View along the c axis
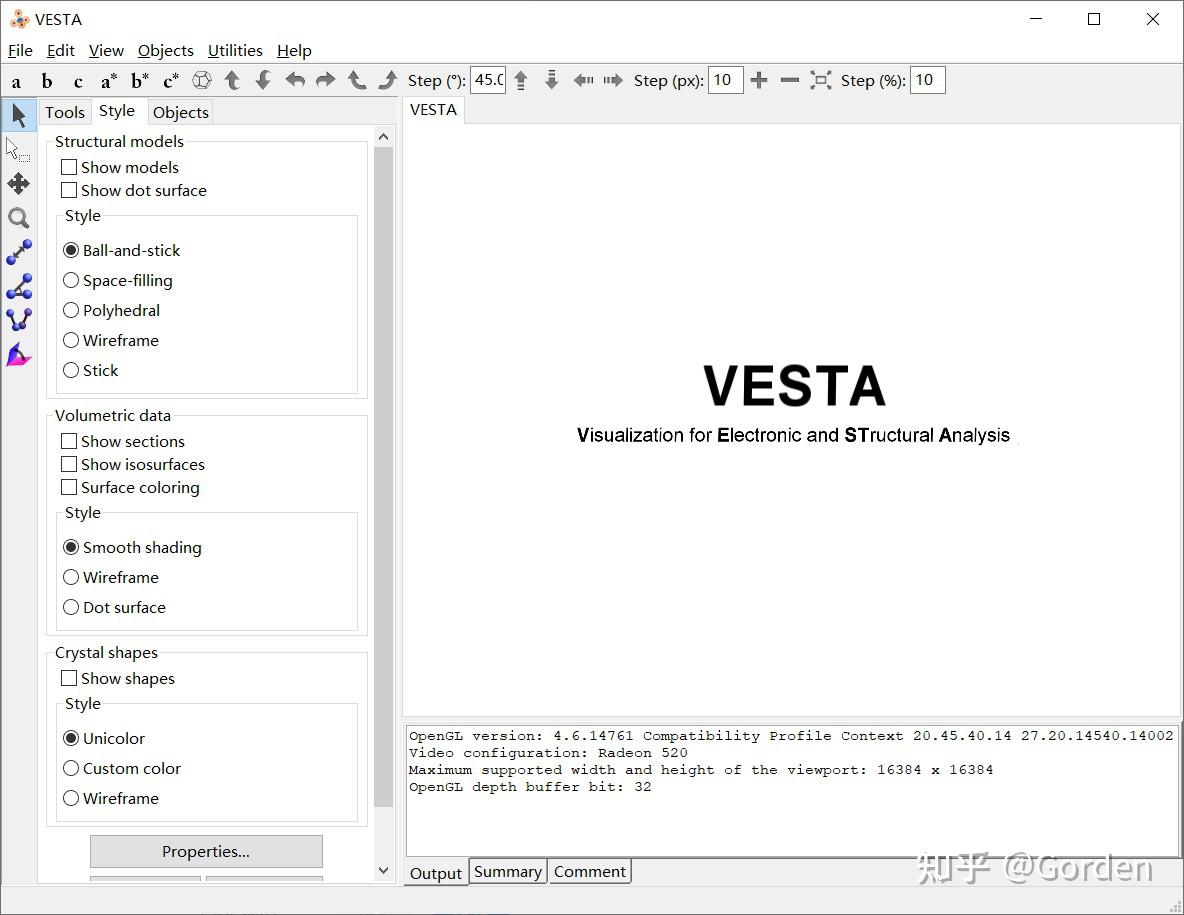 coord(78,81)
